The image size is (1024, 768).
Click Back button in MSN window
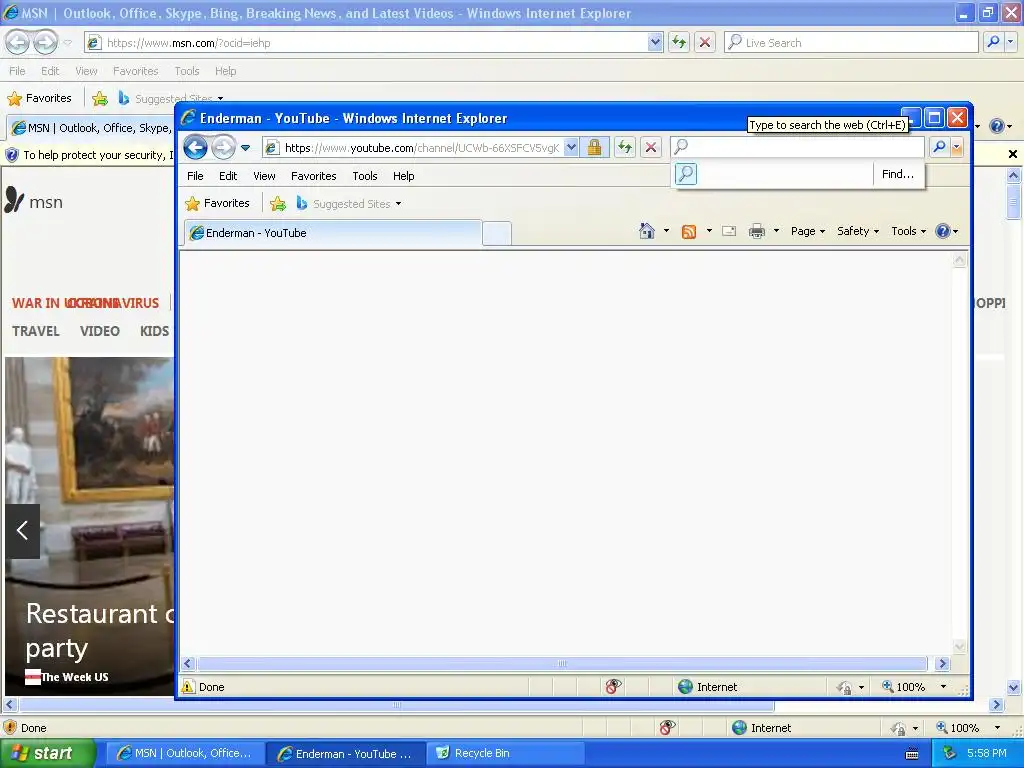pos(18,42)
